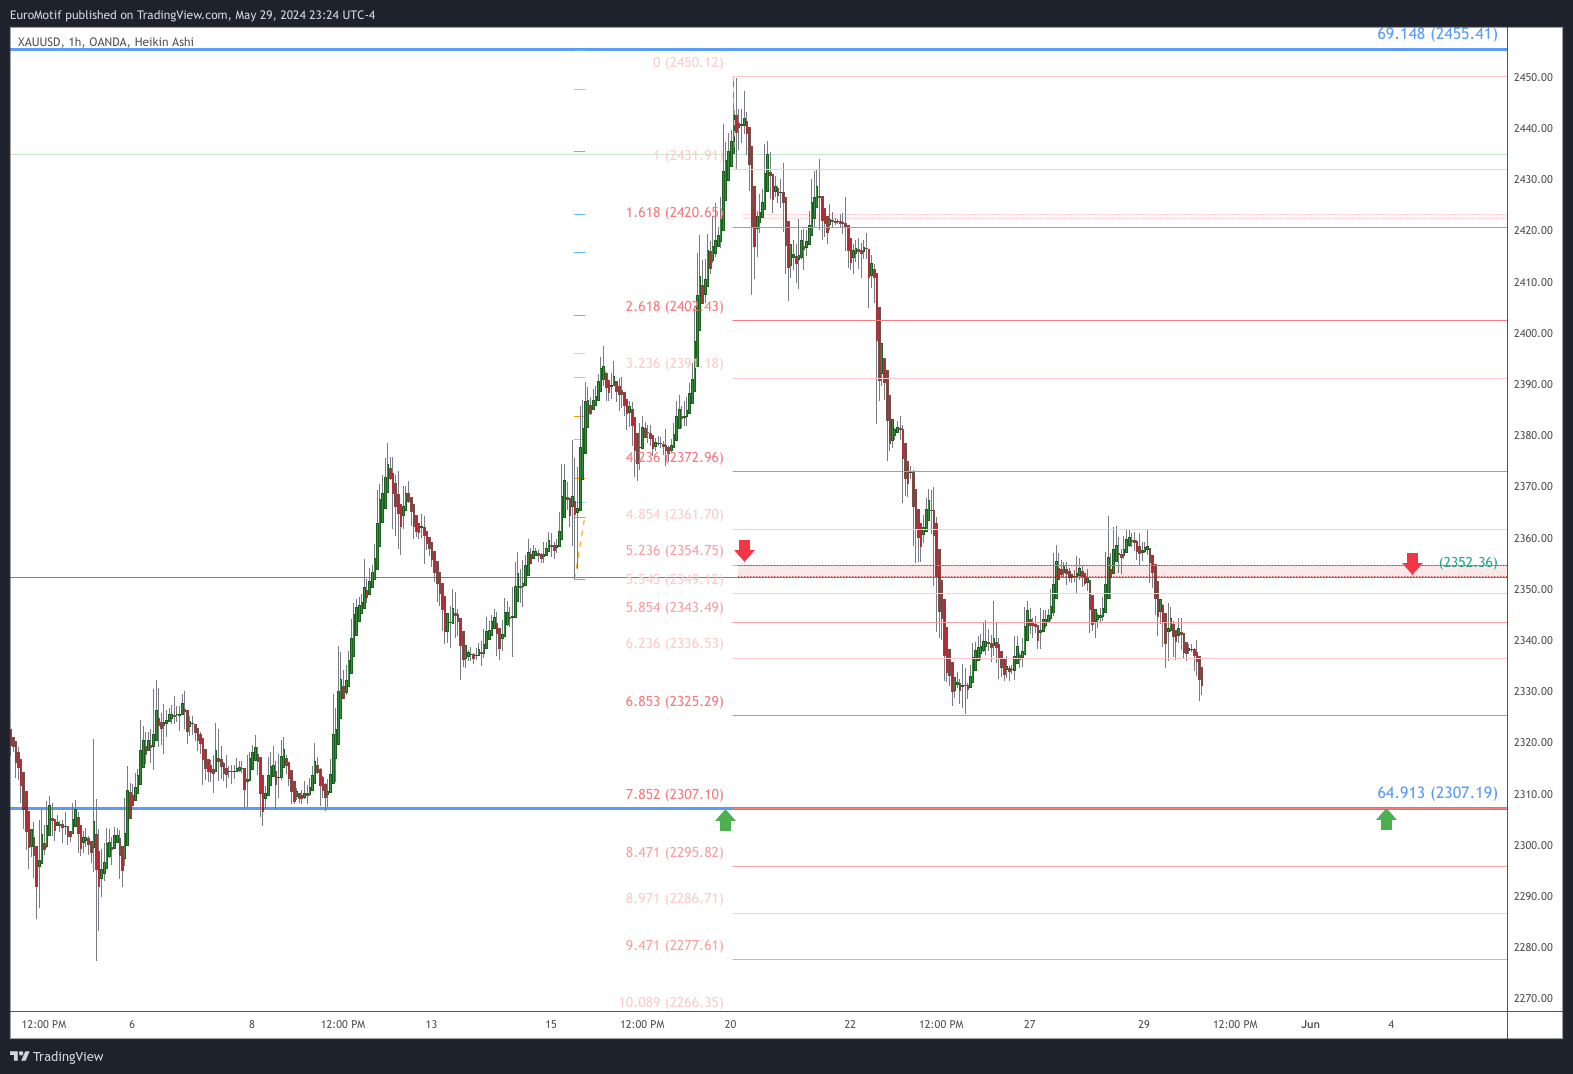
Task: Select Fibonacci label 2.618 (2402.43)
Action: (675, 306)
